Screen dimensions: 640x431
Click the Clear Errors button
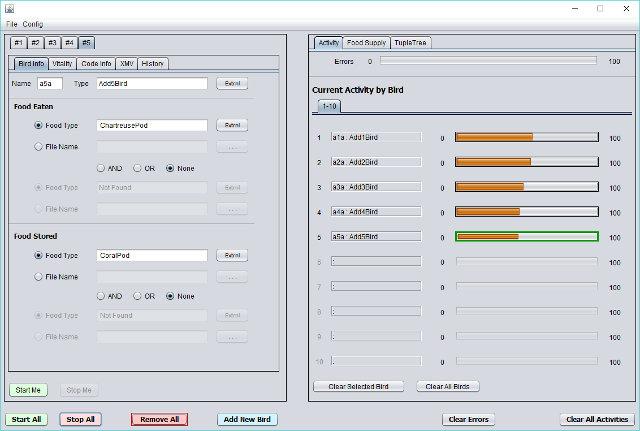coord(469,419)
